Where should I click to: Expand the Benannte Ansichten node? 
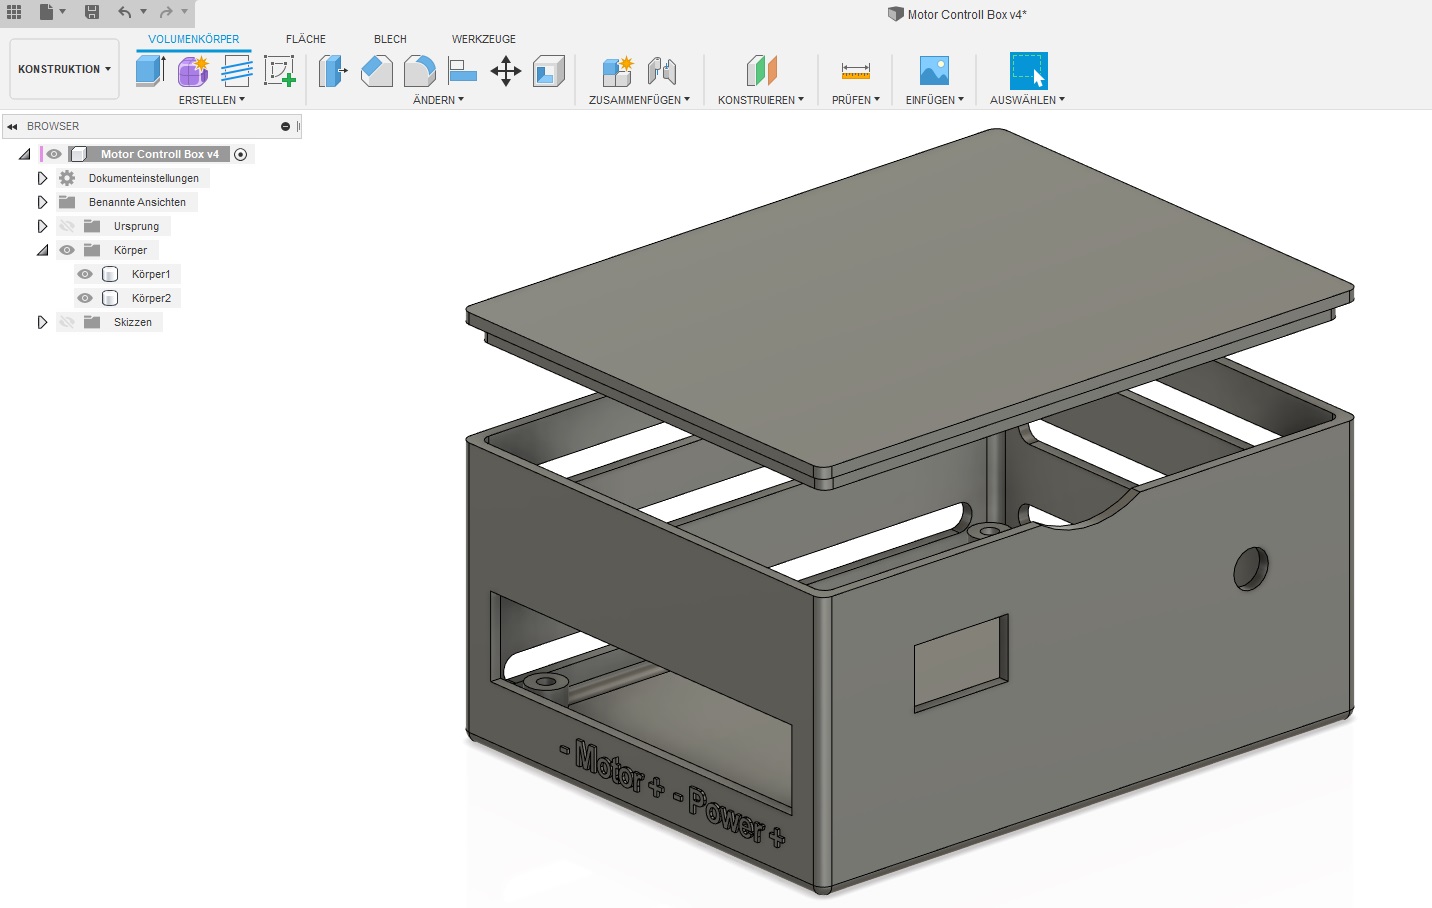tap(42, 202)
